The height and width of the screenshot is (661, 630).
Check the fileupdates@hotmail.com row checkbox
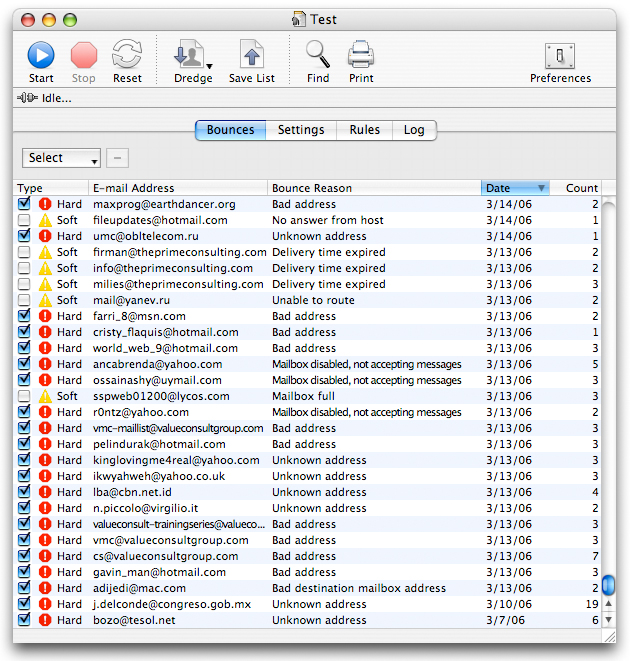pos(24,220)
